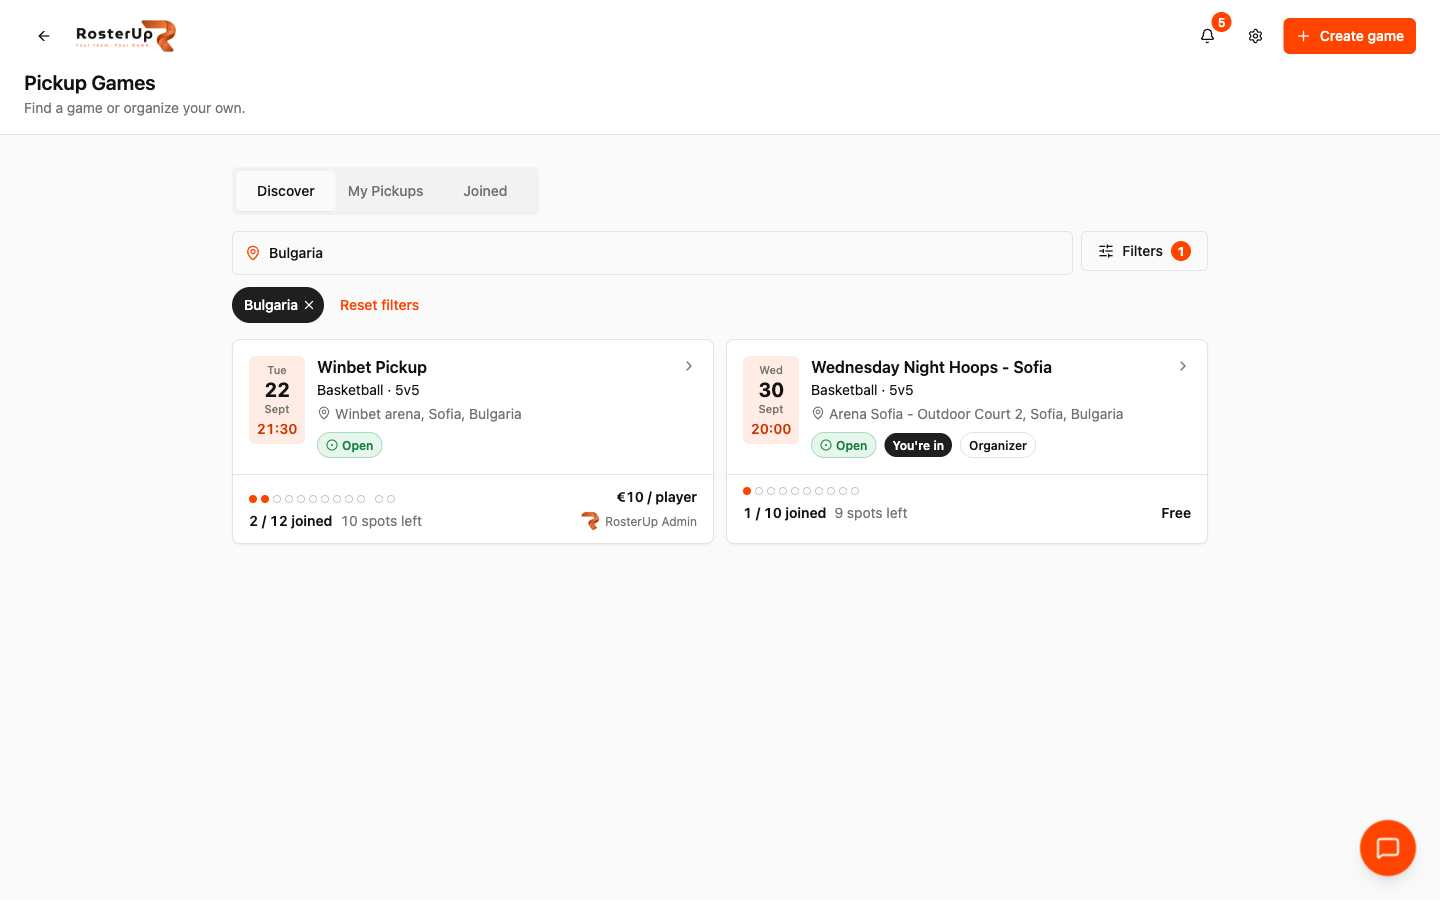Click the Free price label
This screenshot has width=1440, height=900.
pos(1176,513)
